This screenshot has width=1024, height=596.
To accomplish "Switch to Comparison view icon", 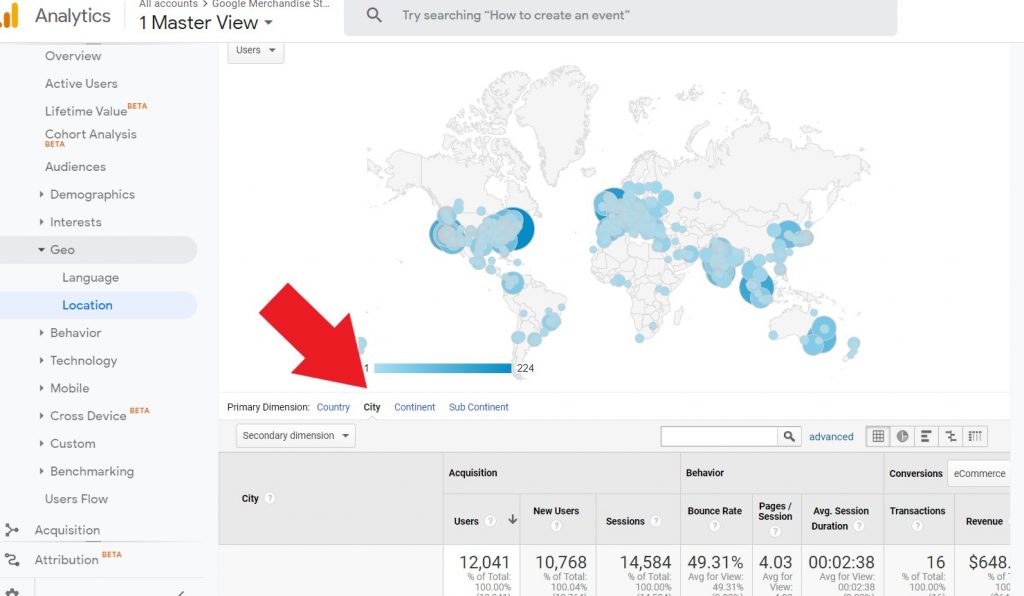I will [951, 436].
